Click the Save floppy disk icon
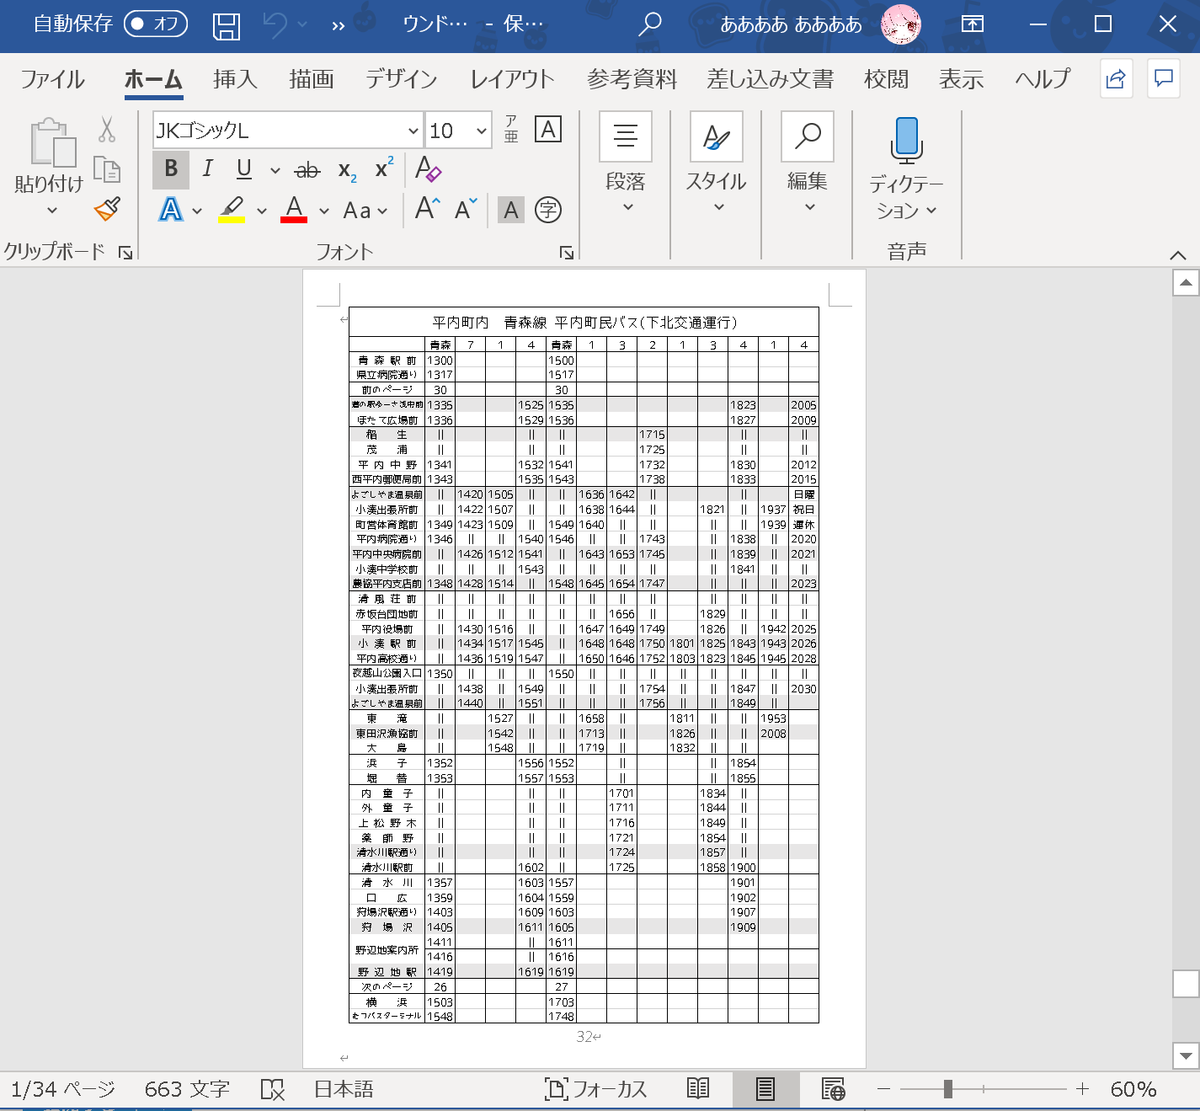Viewport: 1200px width, 1111px height. (x=227, y=26)
